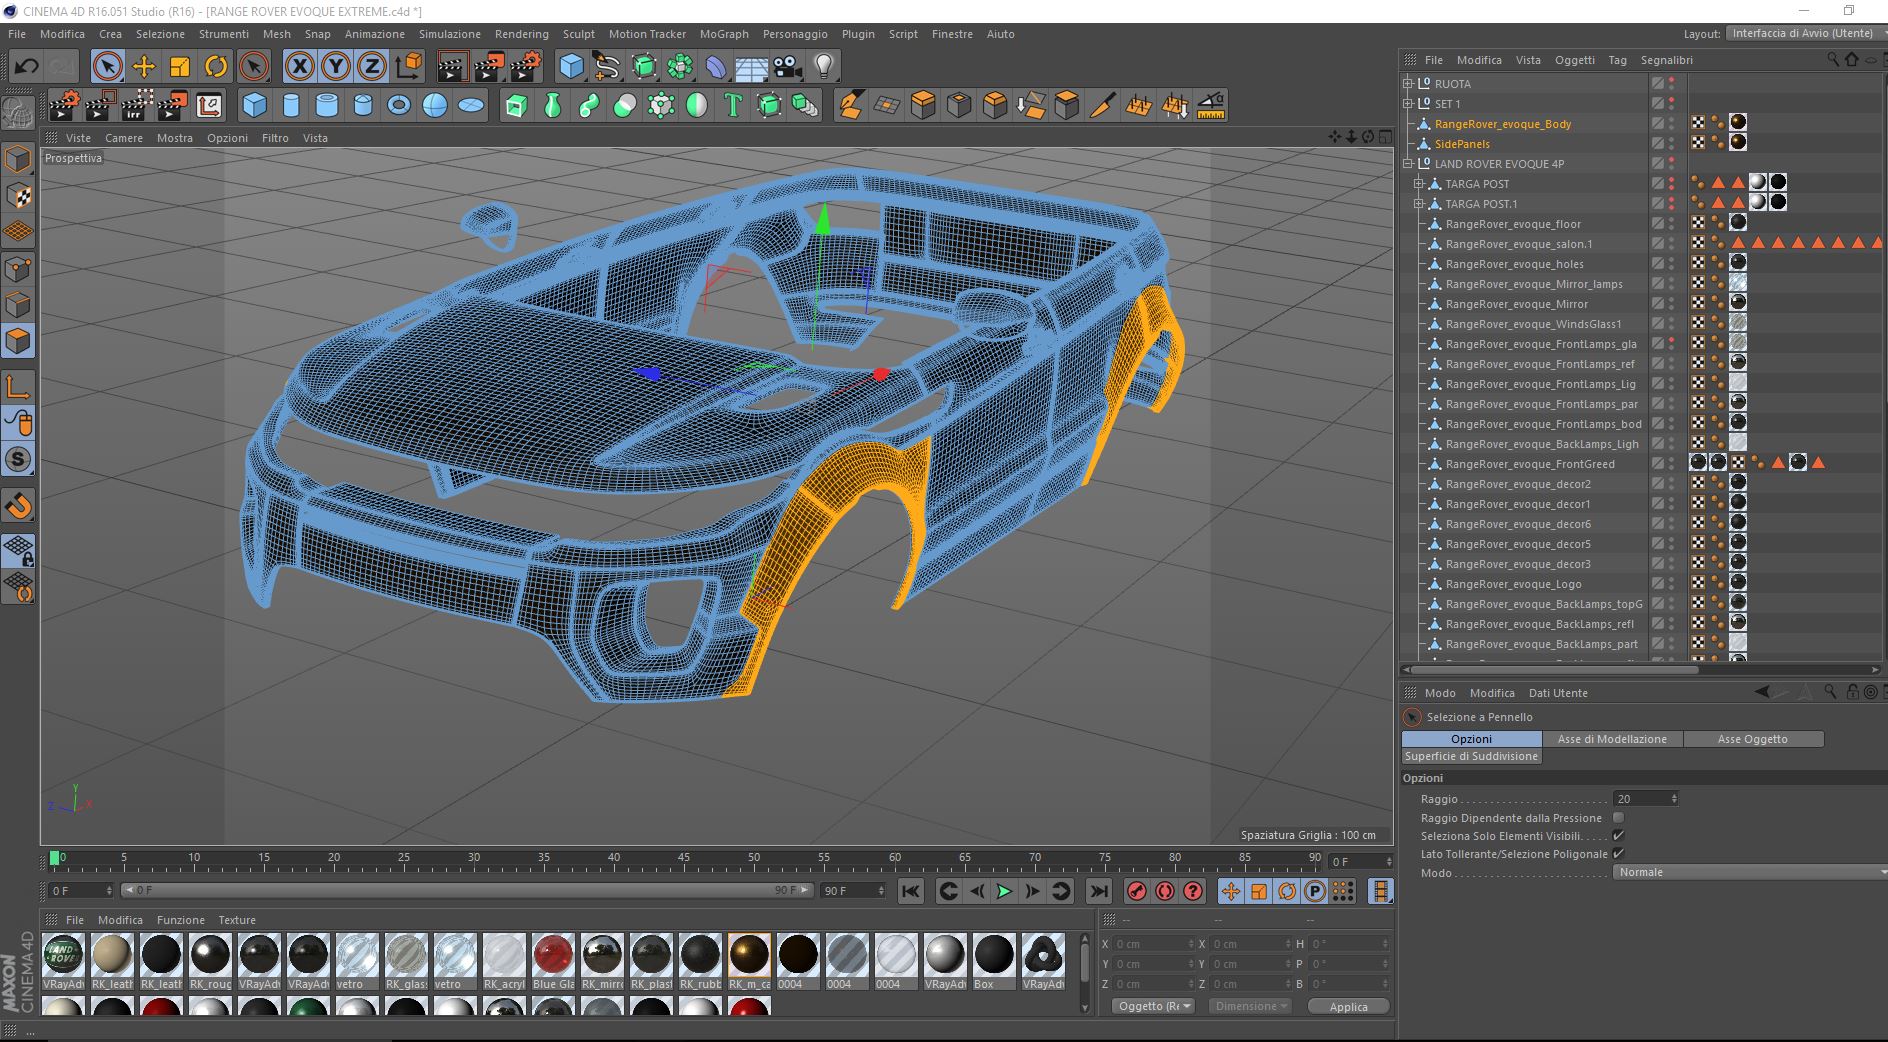Select the RangeRover_evoque_Logo object
Image resolution: width=1888 pixels, height=1042 pixels.
click(x=1513, y=584)
